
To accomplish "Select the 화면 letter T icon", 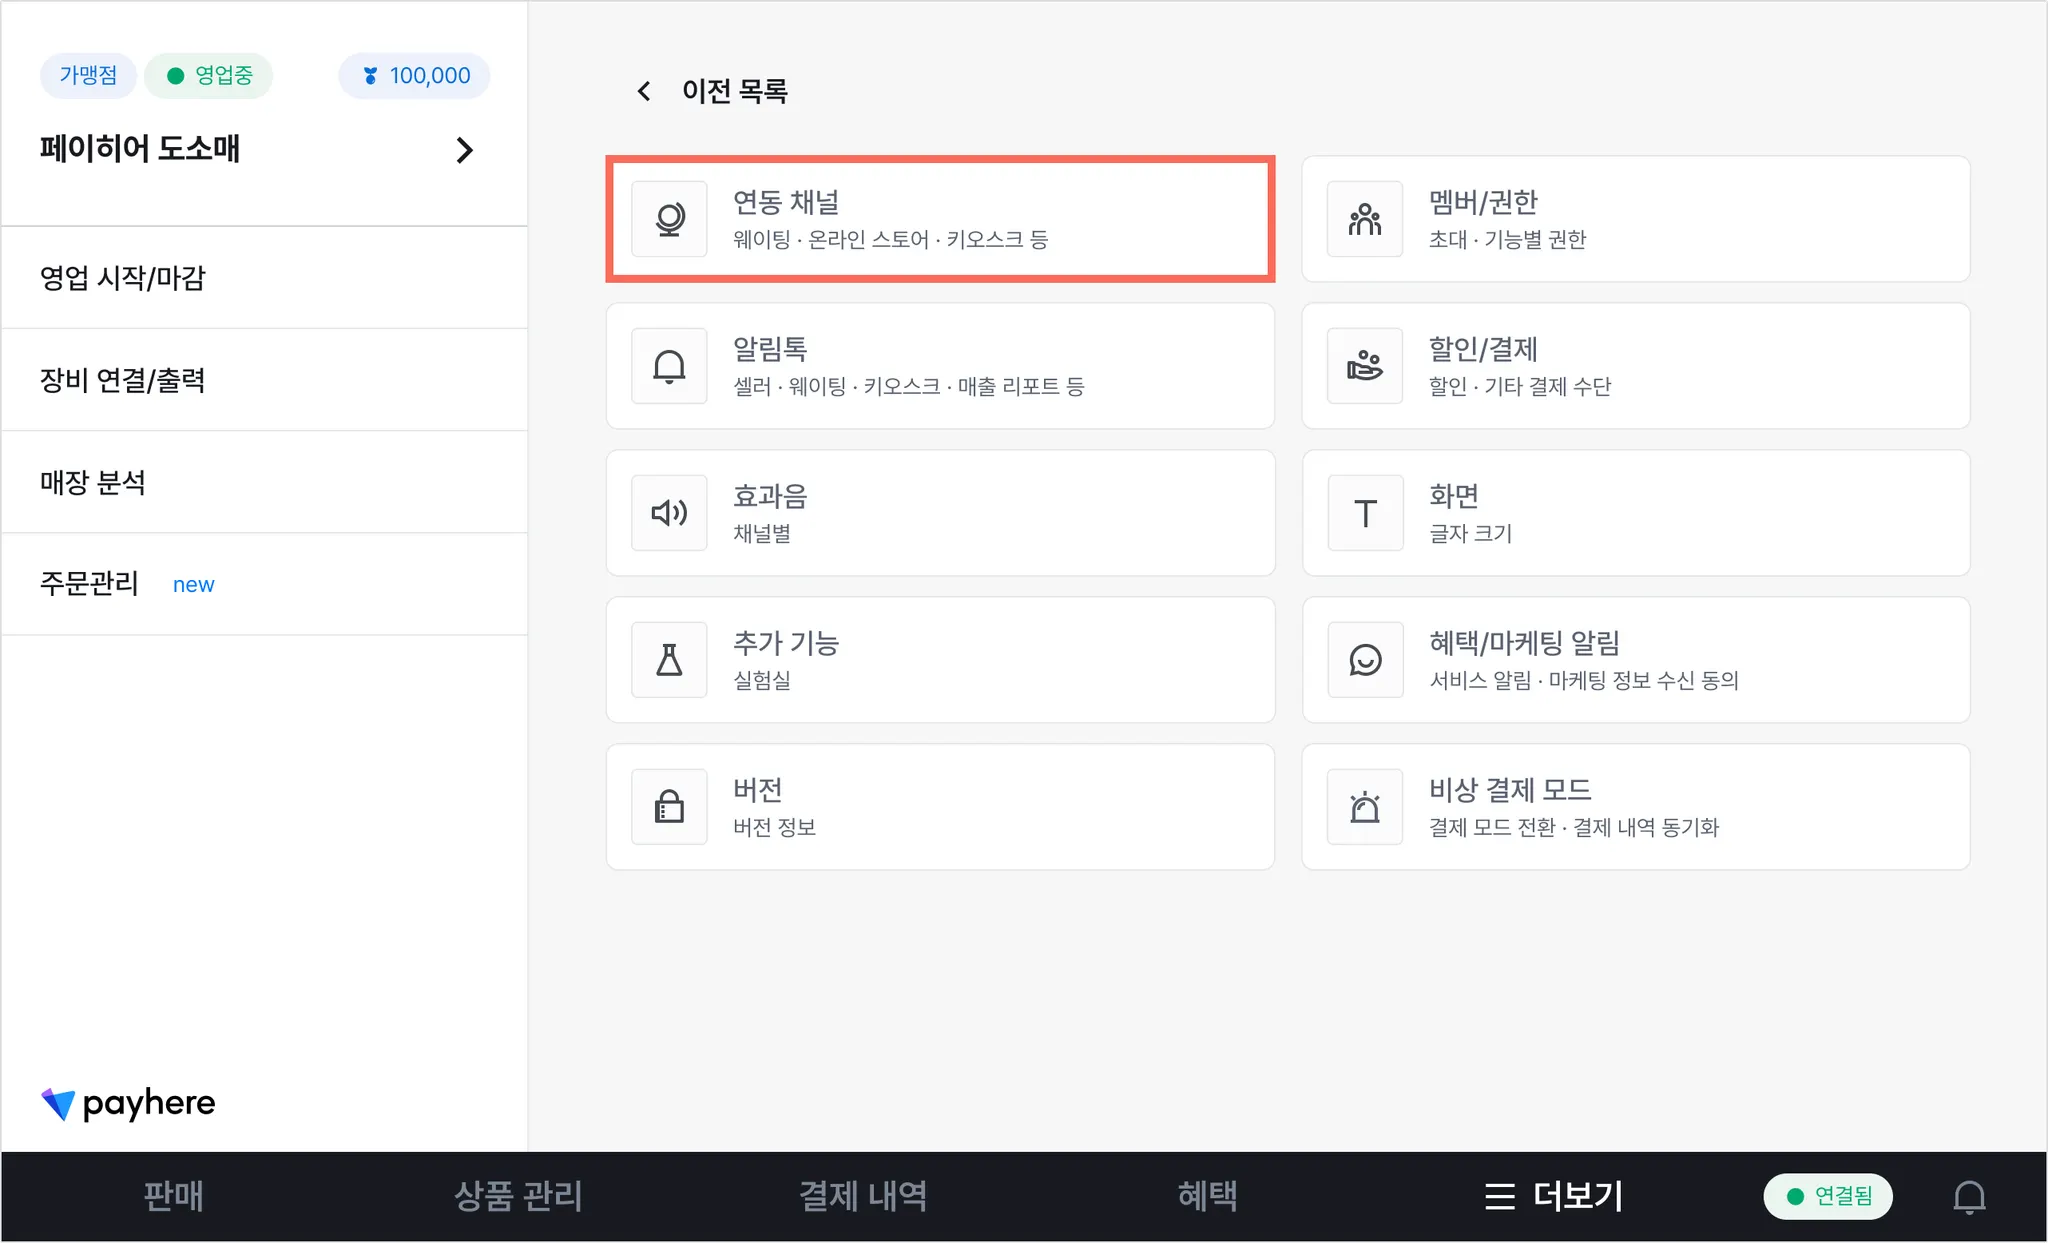I will tap(1364, 513).
